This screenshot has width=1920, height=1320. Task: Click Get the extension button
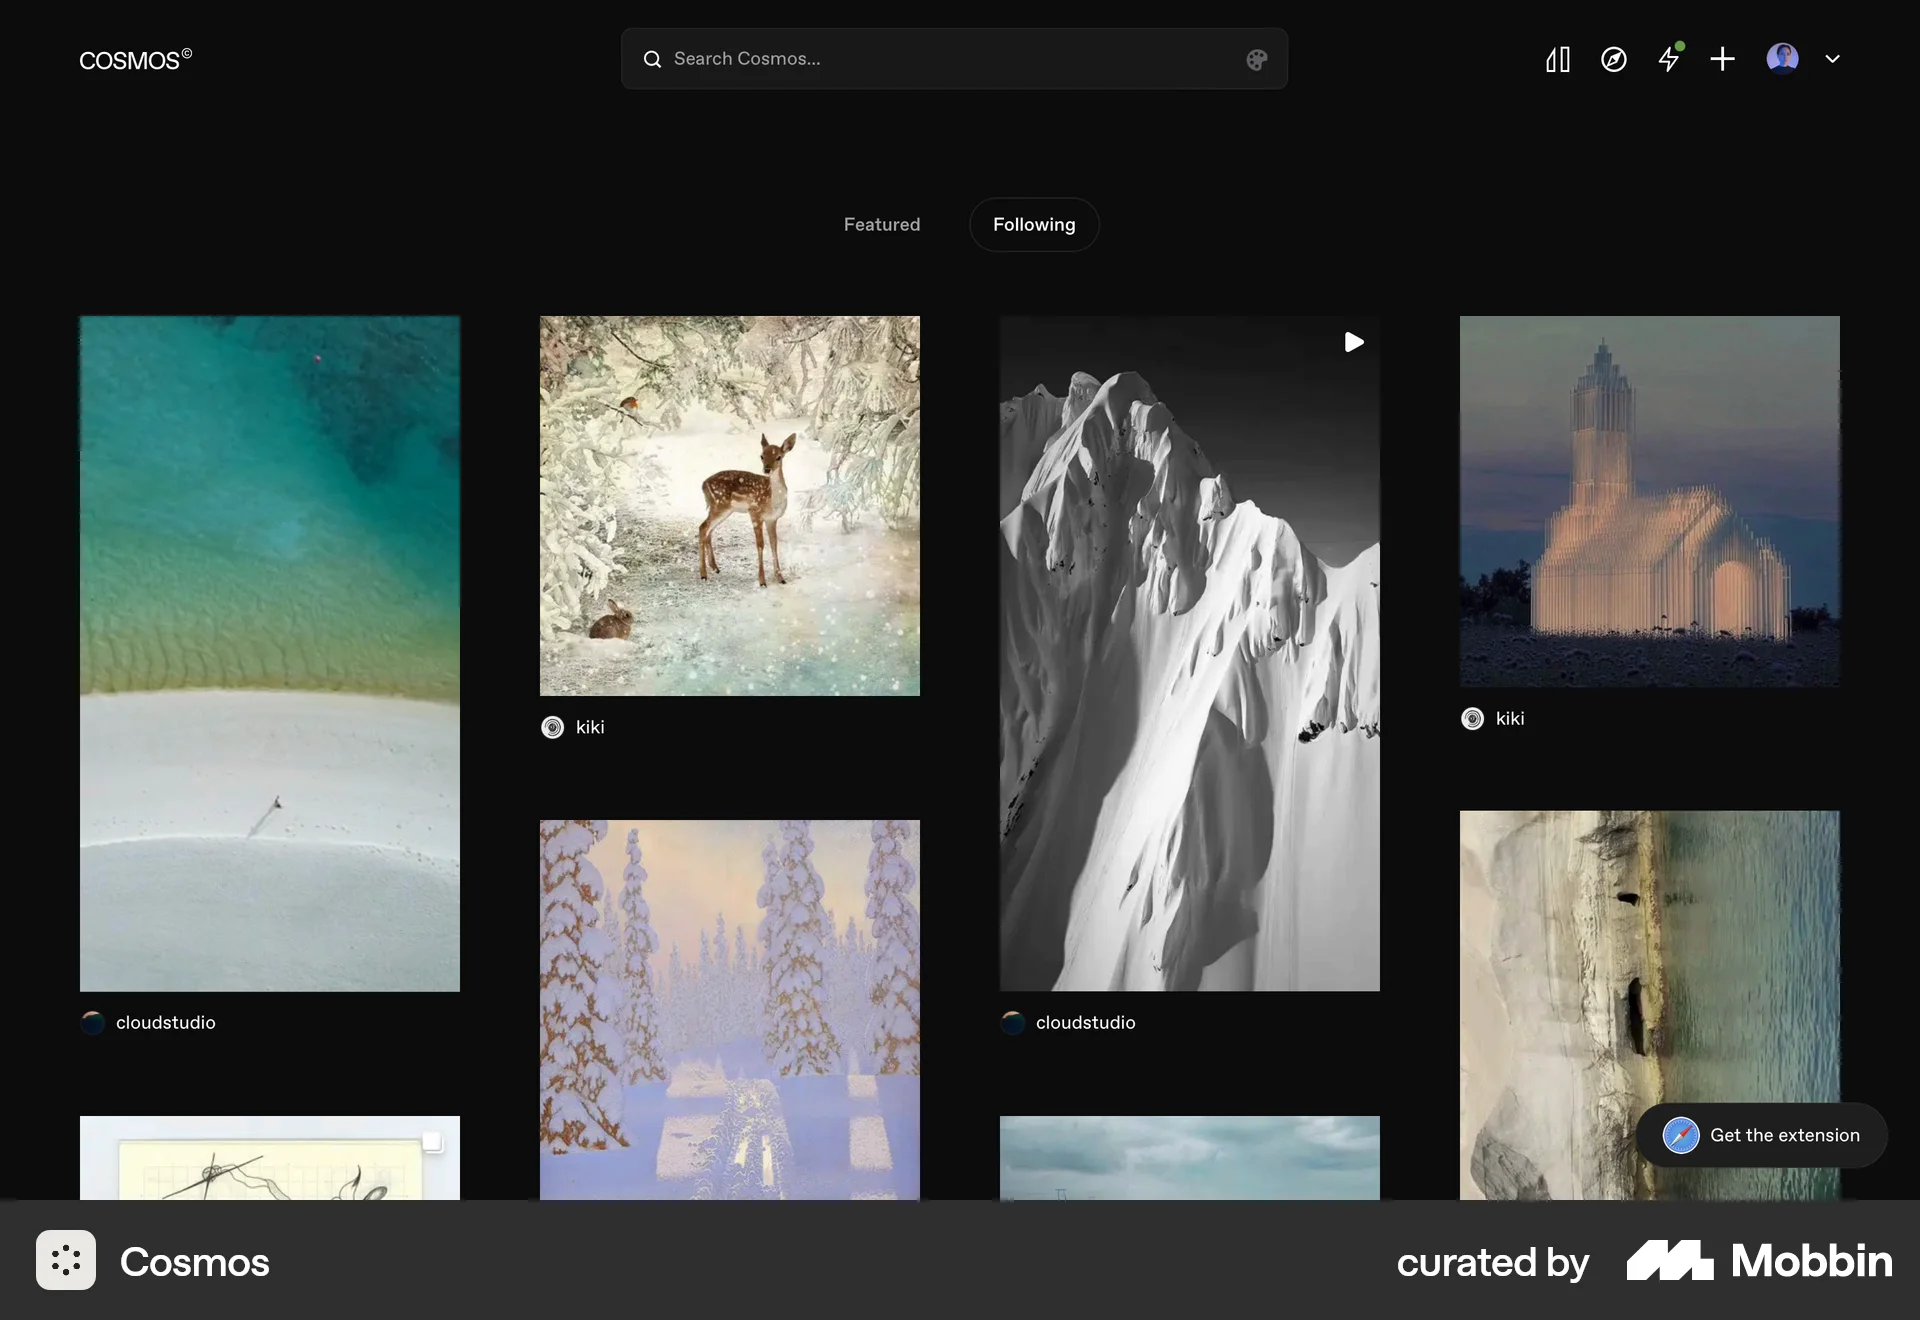tap(1784, 1135)
